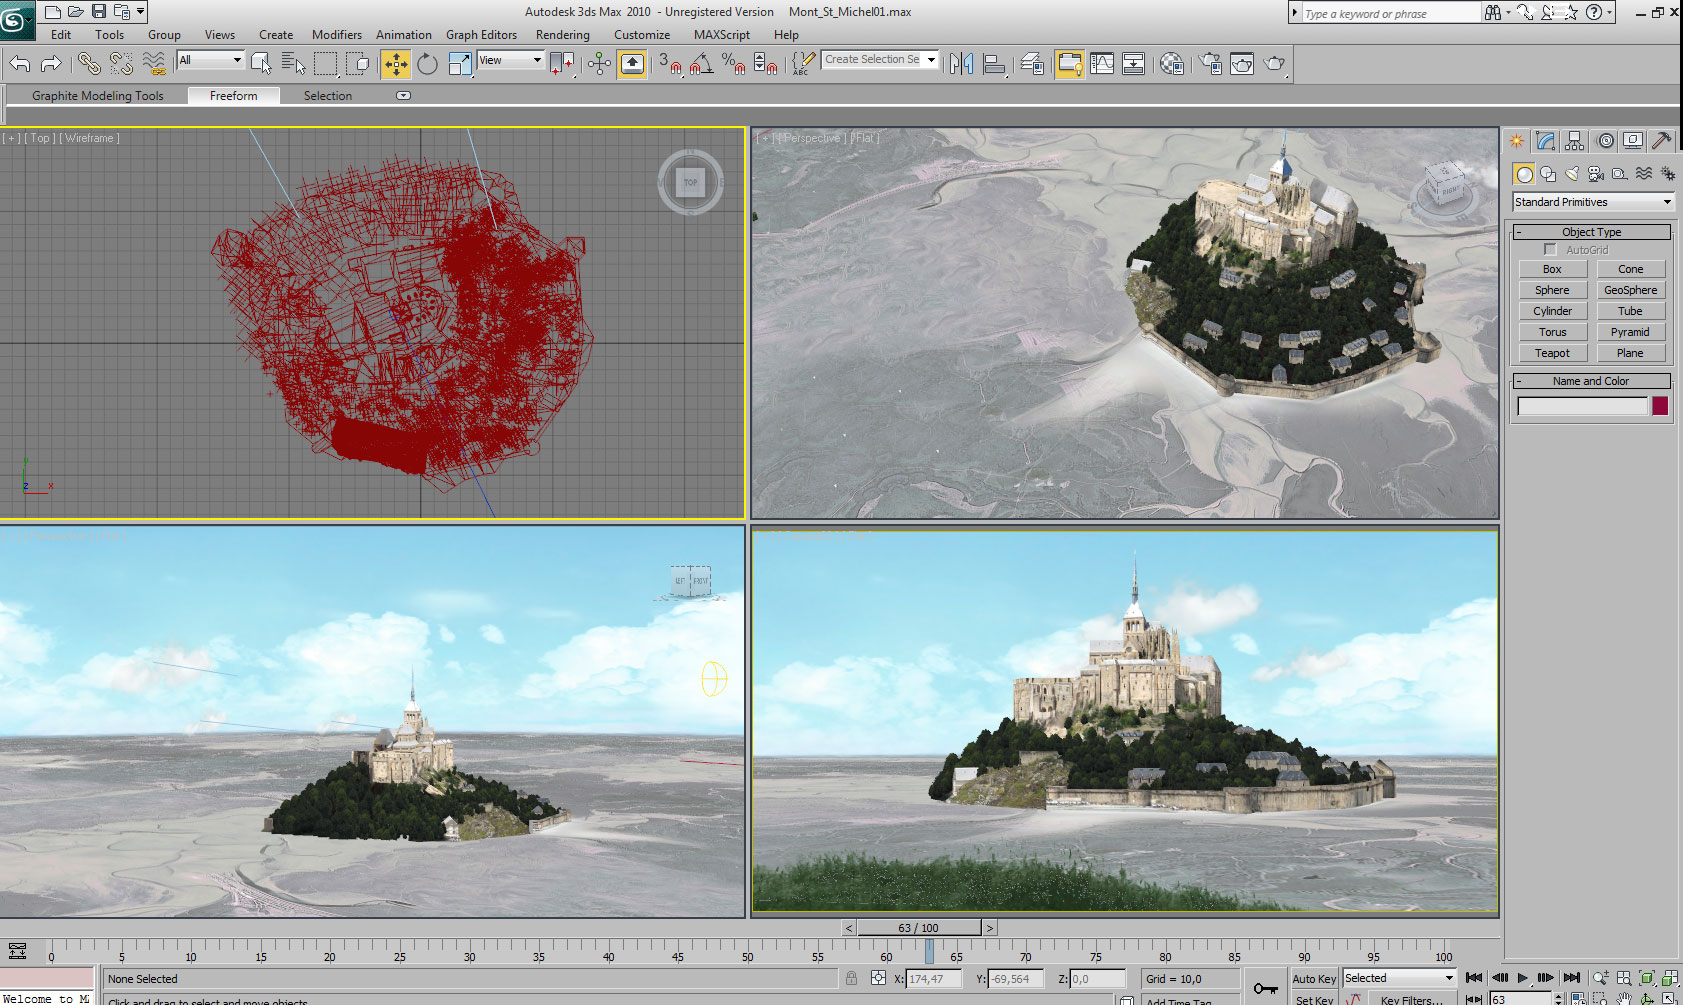Open Render Setup teapot icon
This screenshot has width=1683, height=1005.
click(1210, 64)
